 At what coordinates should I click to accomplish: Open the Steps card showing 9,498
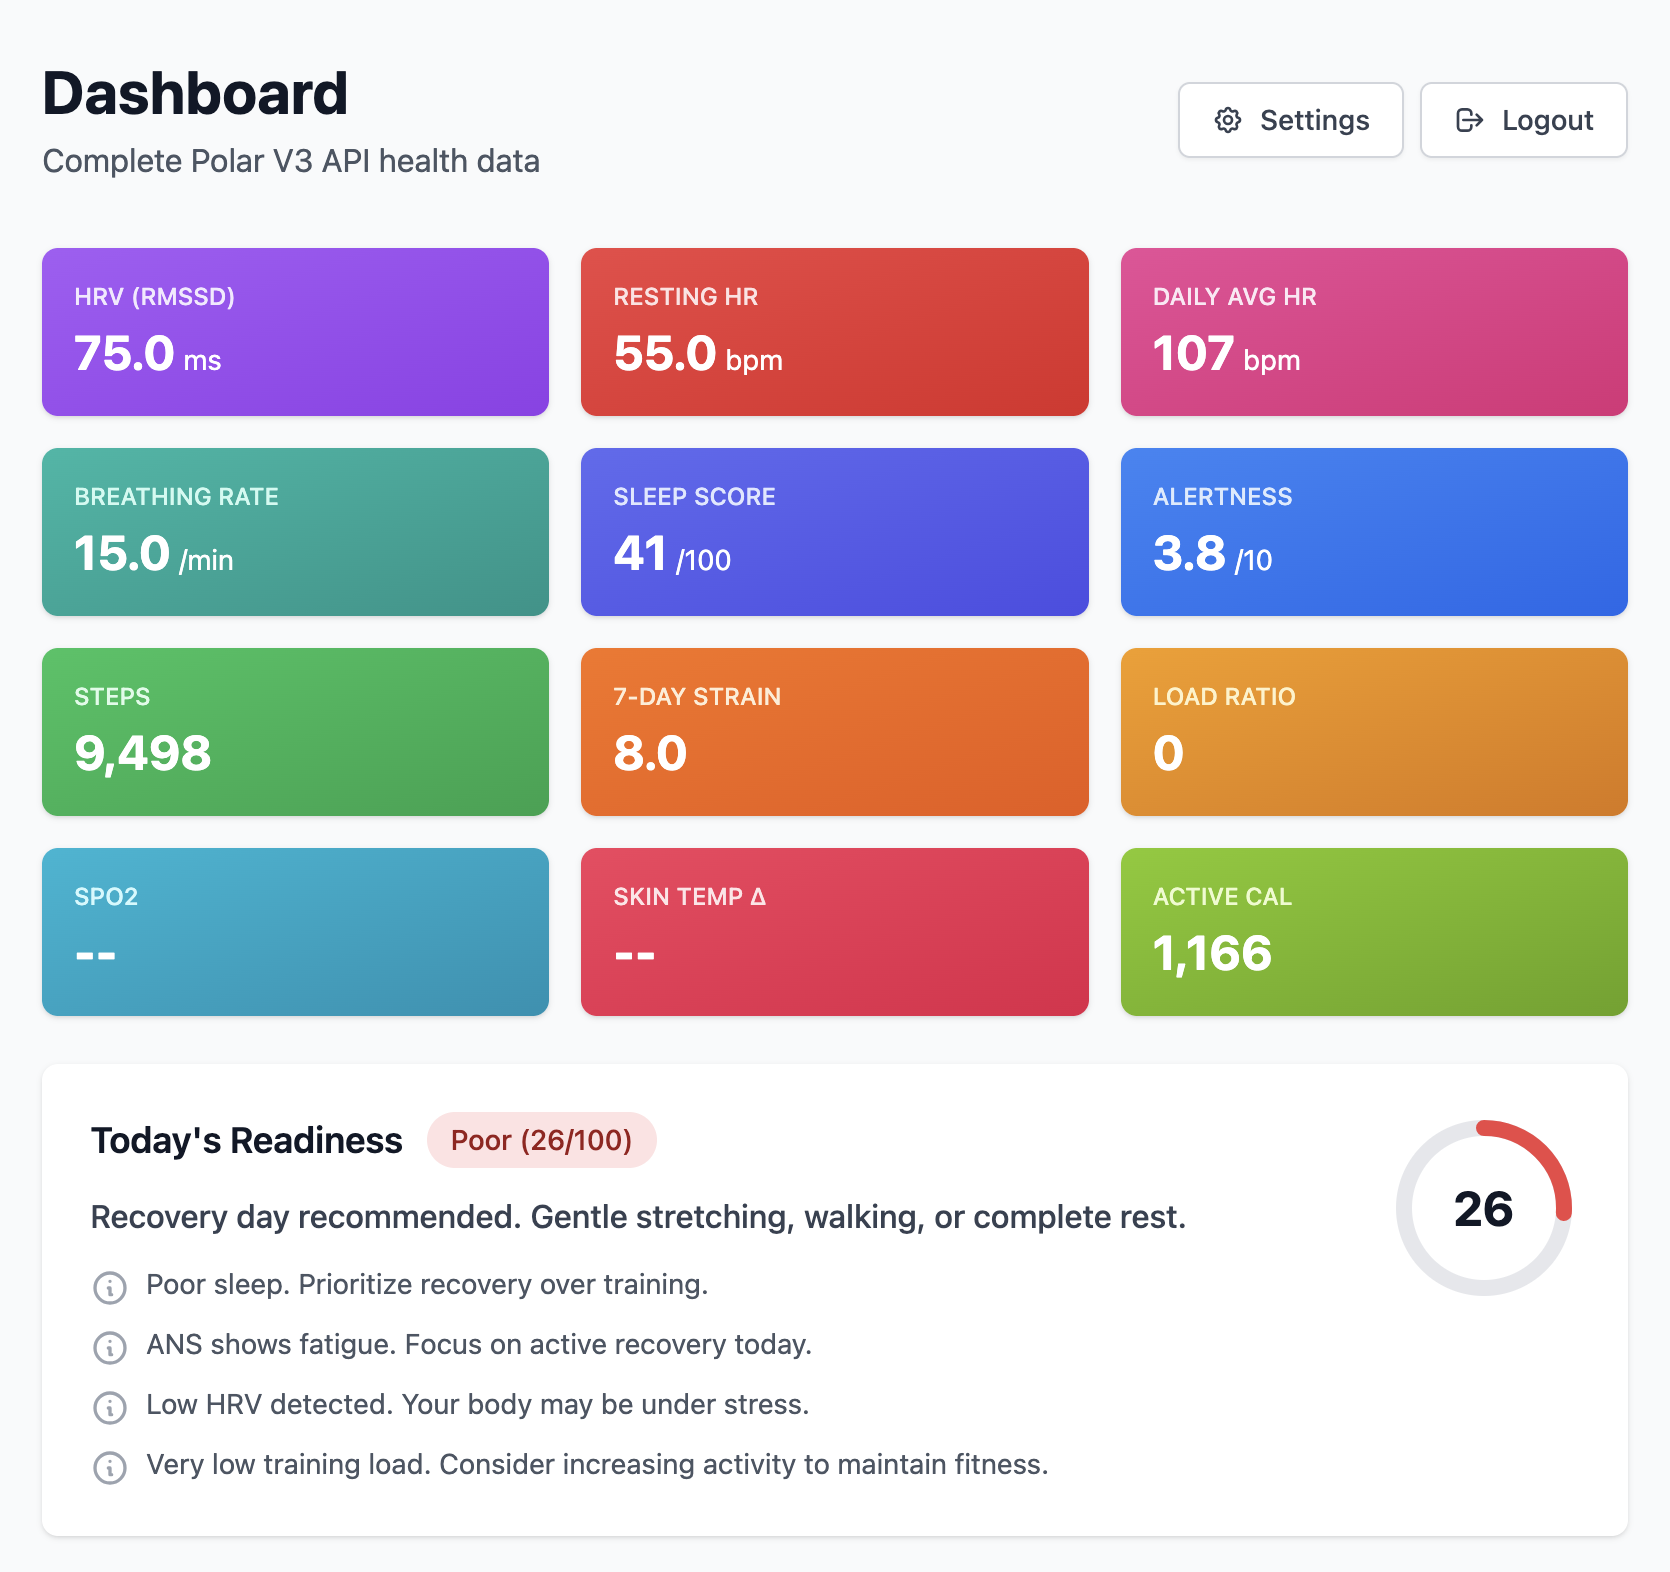tap(294, 731)
